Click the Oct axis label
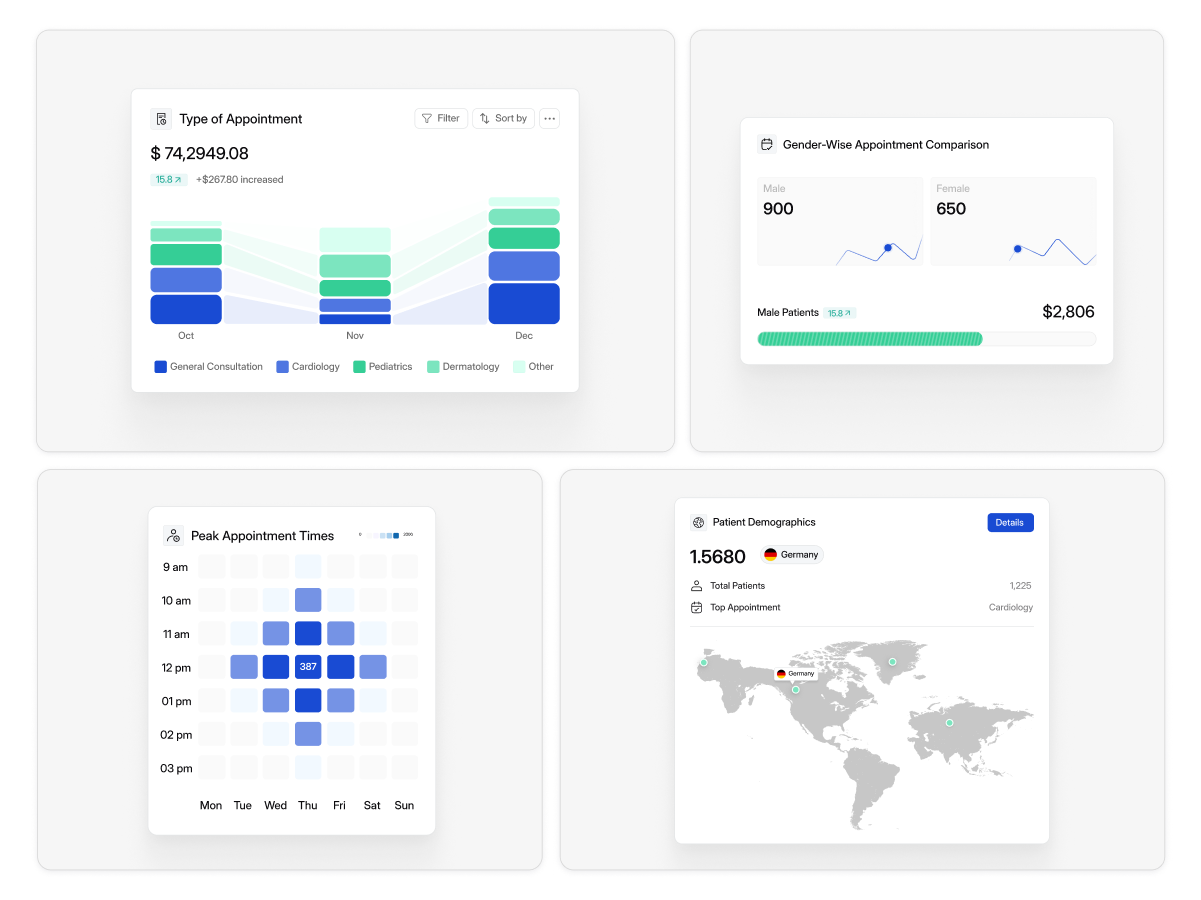The height and width of the screenshot is (900, 1201). pos(186,336)
